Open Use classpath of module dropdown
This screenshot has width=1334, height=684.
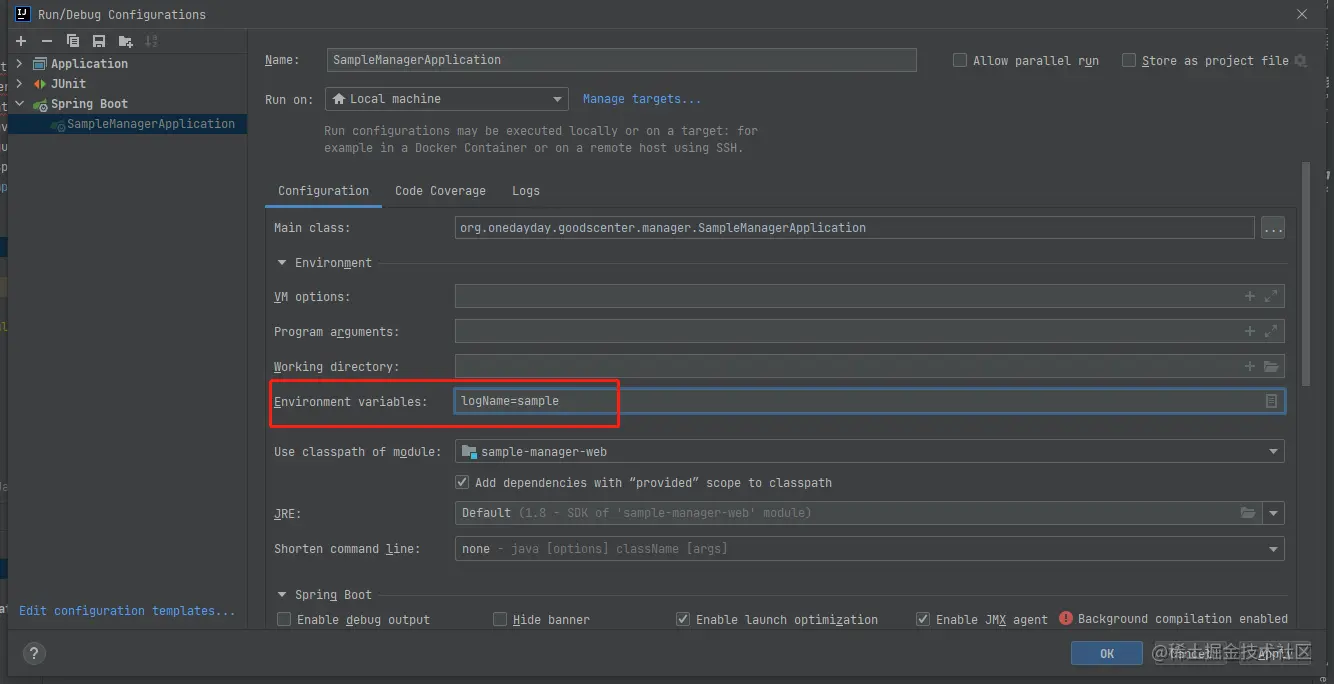[869, 452]
